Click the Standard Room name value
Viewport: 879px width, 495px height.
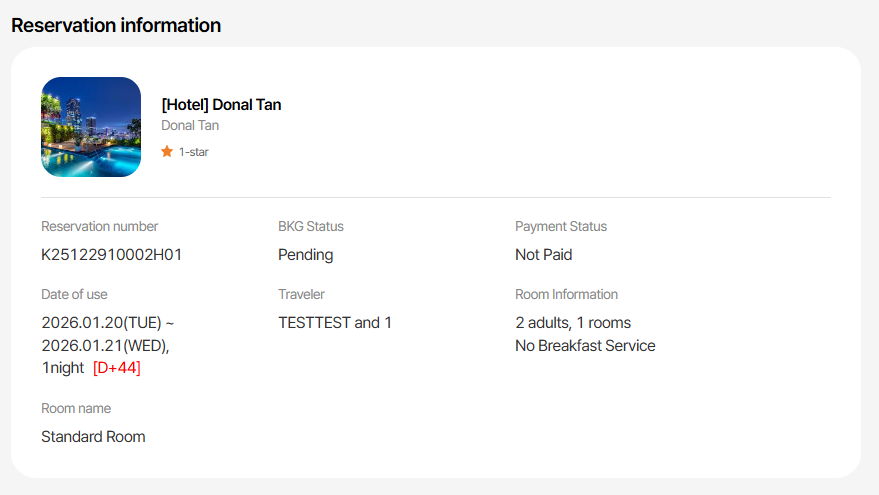point(93,437)
